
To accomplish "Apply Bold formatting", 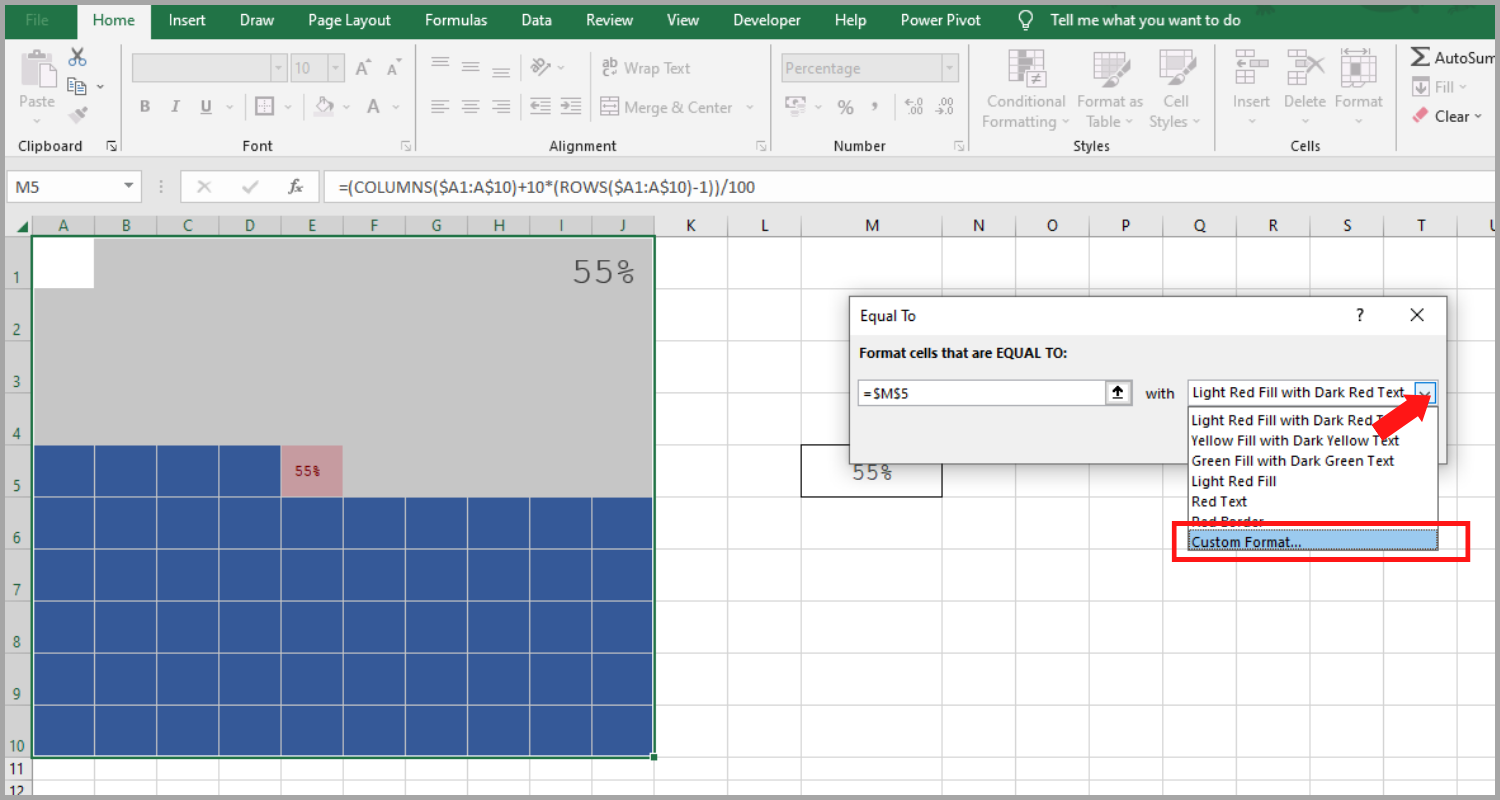I will click(x=144, y=105).
